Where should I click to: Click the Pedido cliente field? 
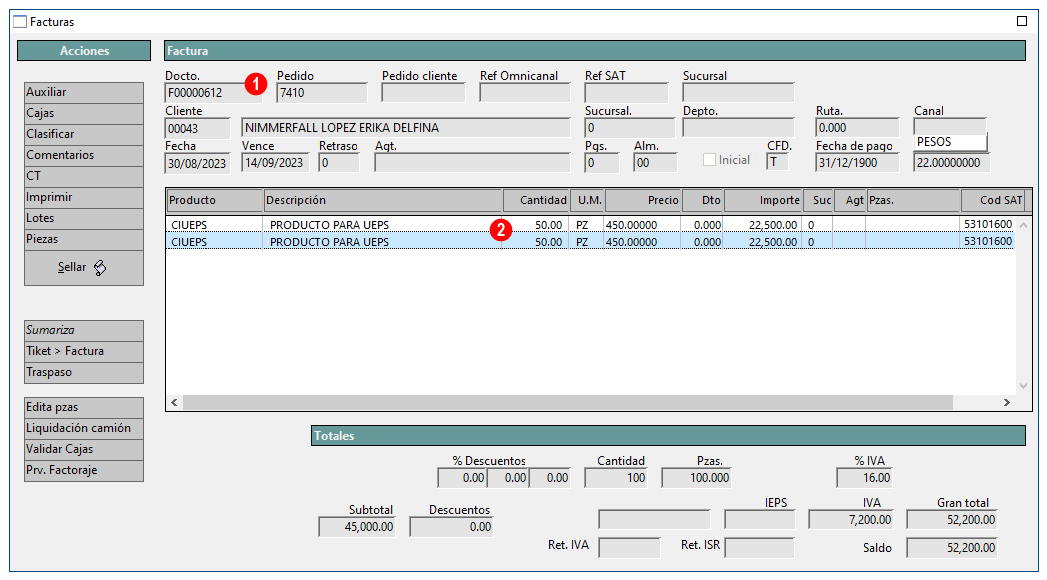pos(423,93)
